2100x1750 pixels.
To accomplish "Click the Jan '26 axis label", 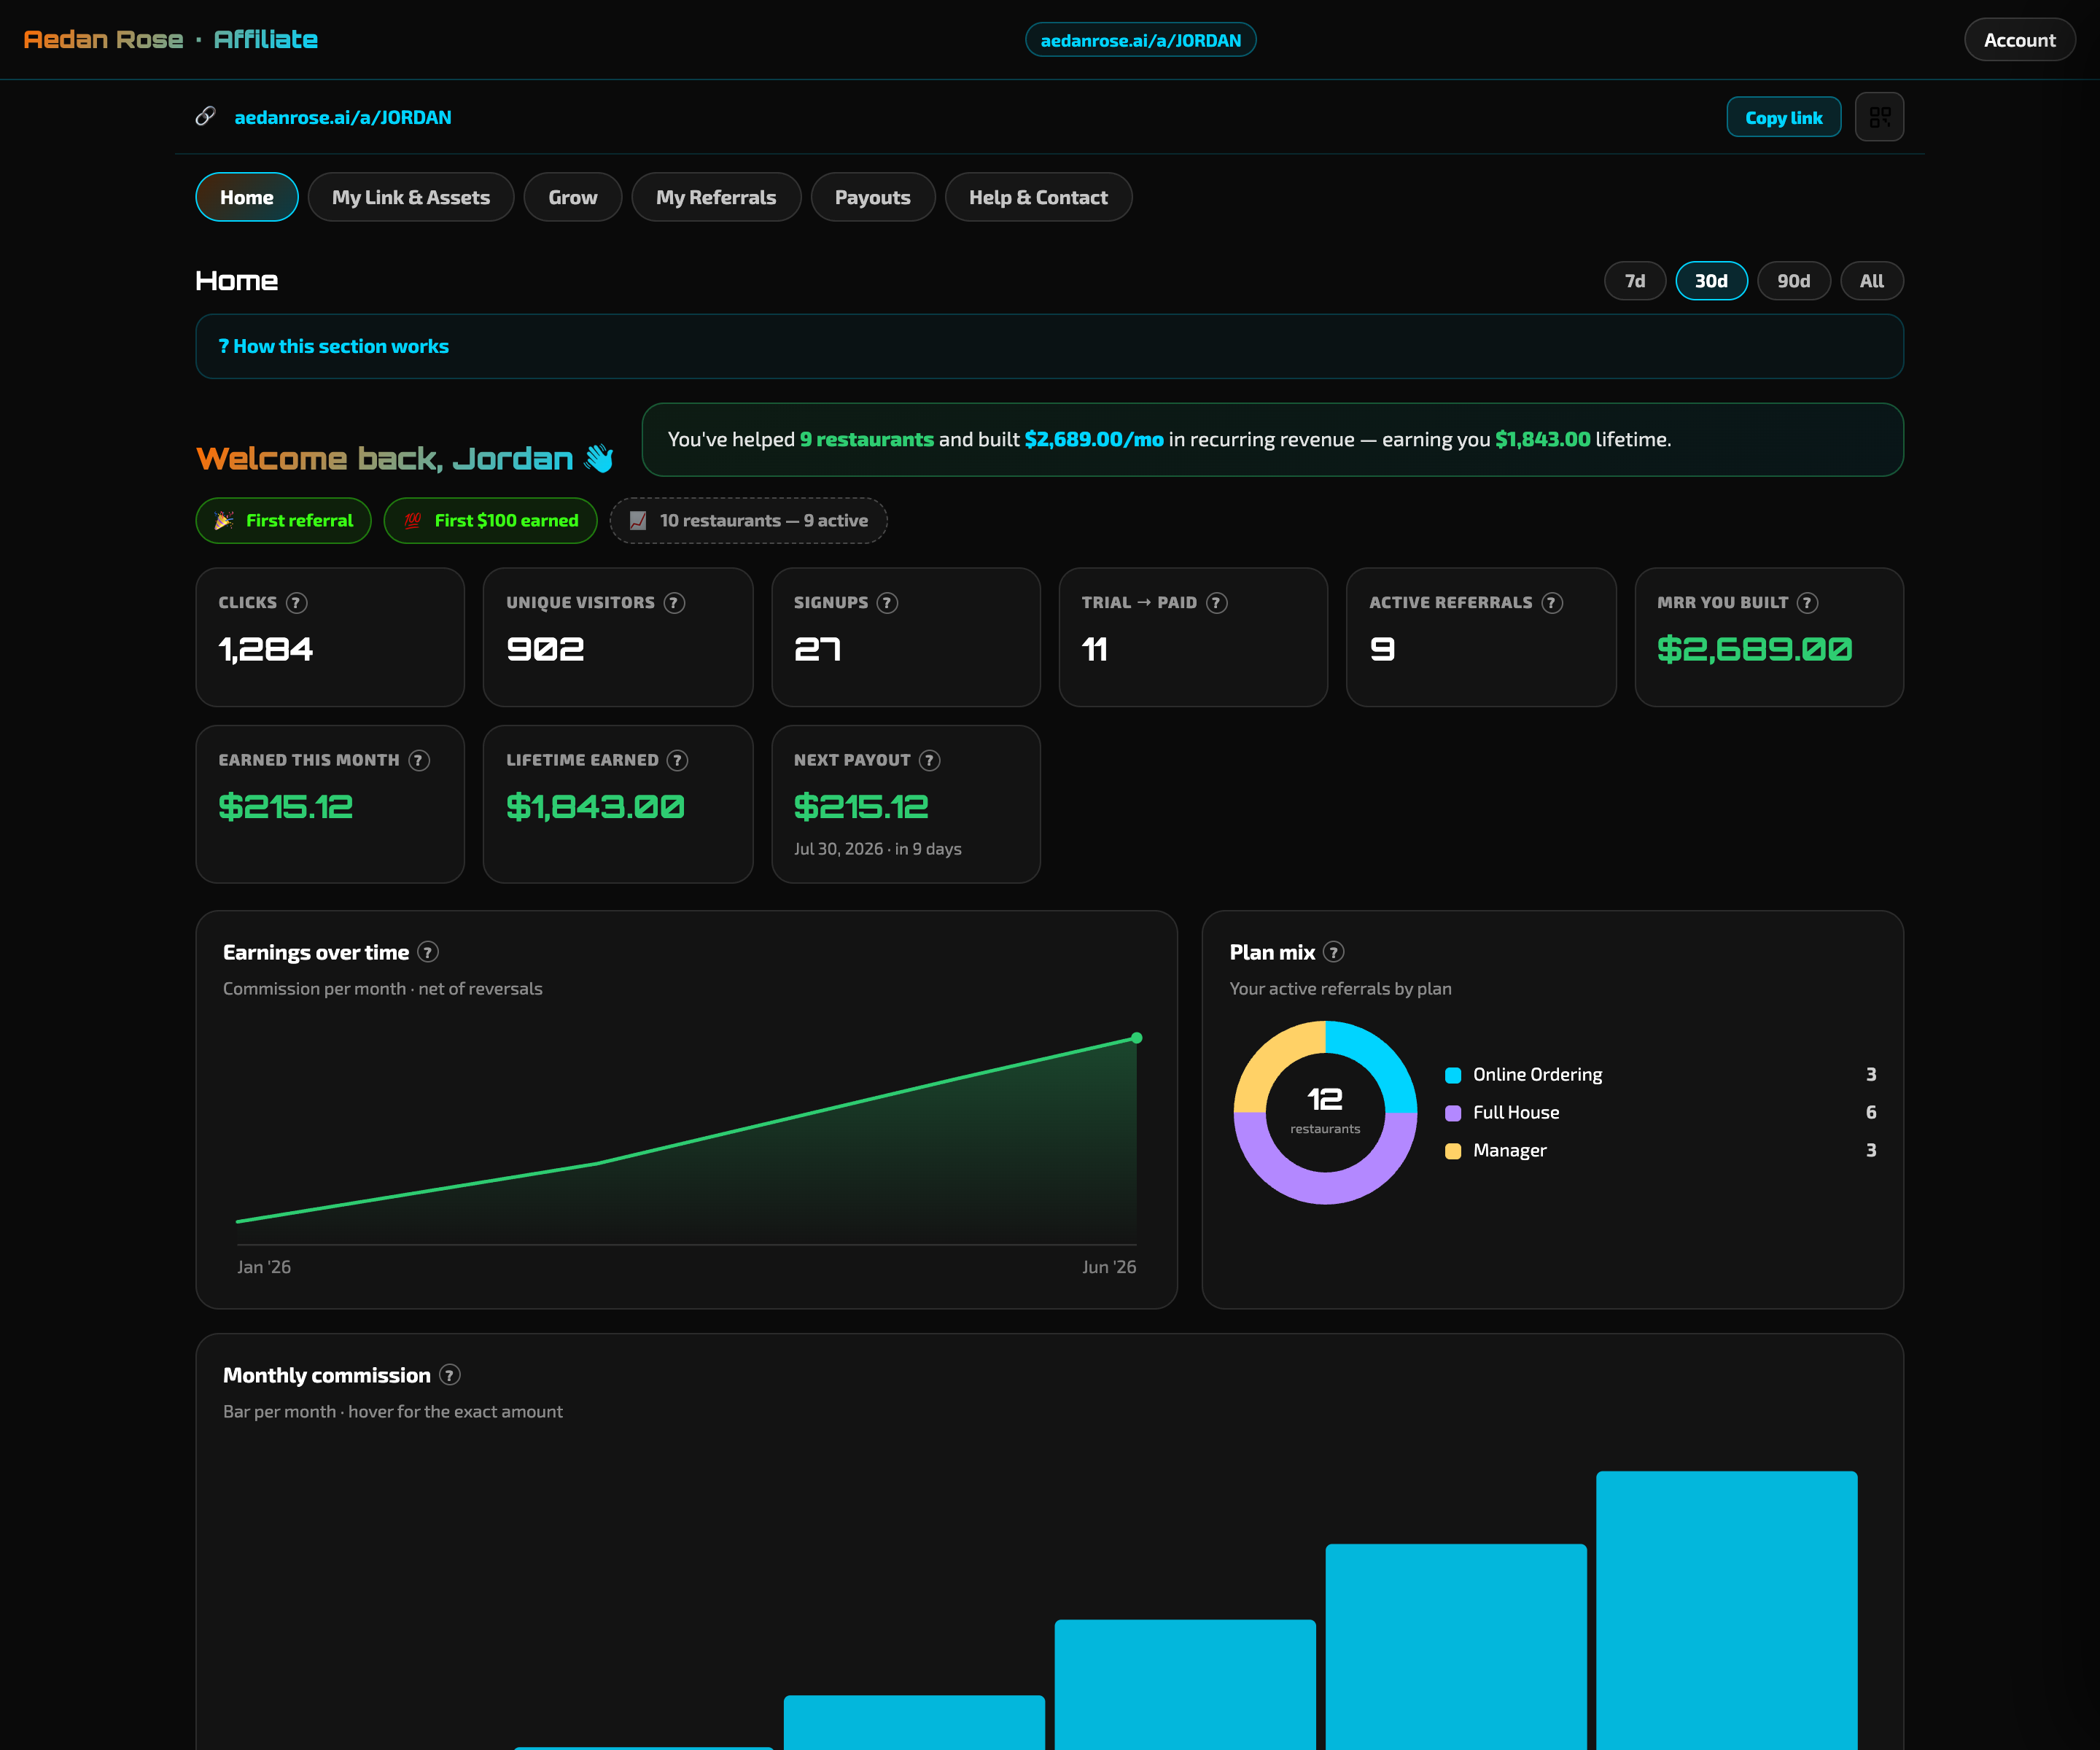I will coord(264,1267).
